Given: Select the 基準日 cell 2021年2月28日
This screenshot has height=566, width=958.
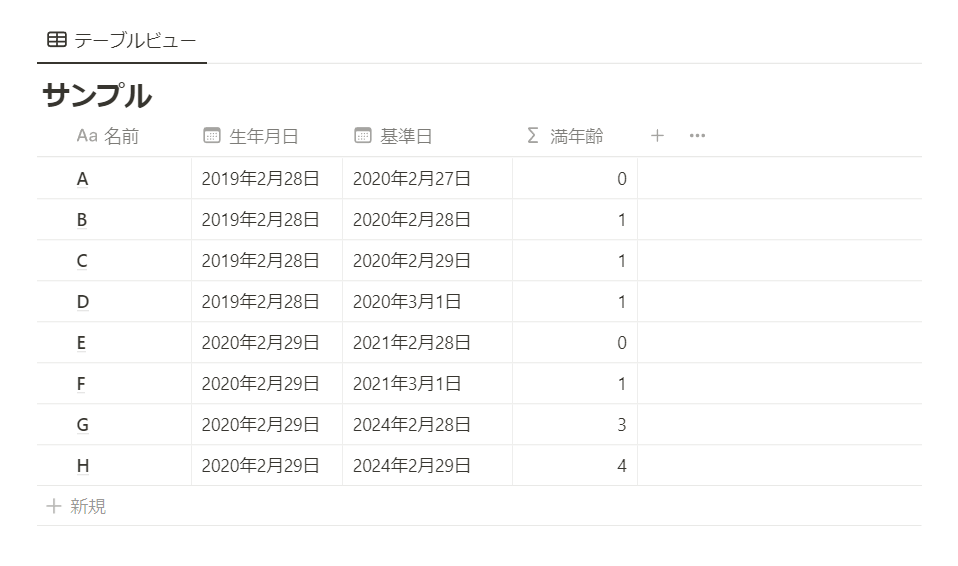Looking at the screenshot, I should coord(427,342).
